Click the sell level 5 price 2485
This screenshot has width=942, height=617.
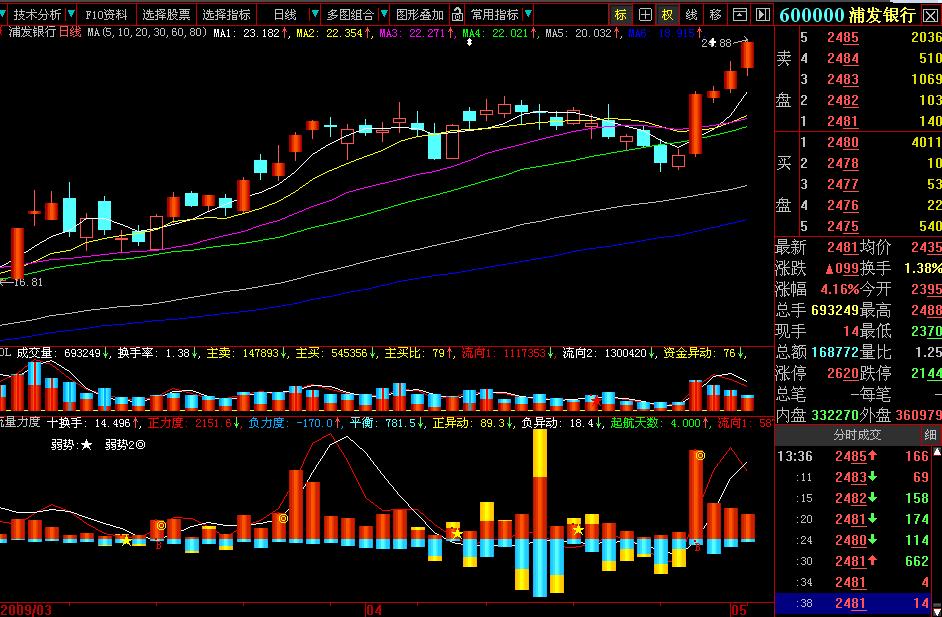click(842, 37)
